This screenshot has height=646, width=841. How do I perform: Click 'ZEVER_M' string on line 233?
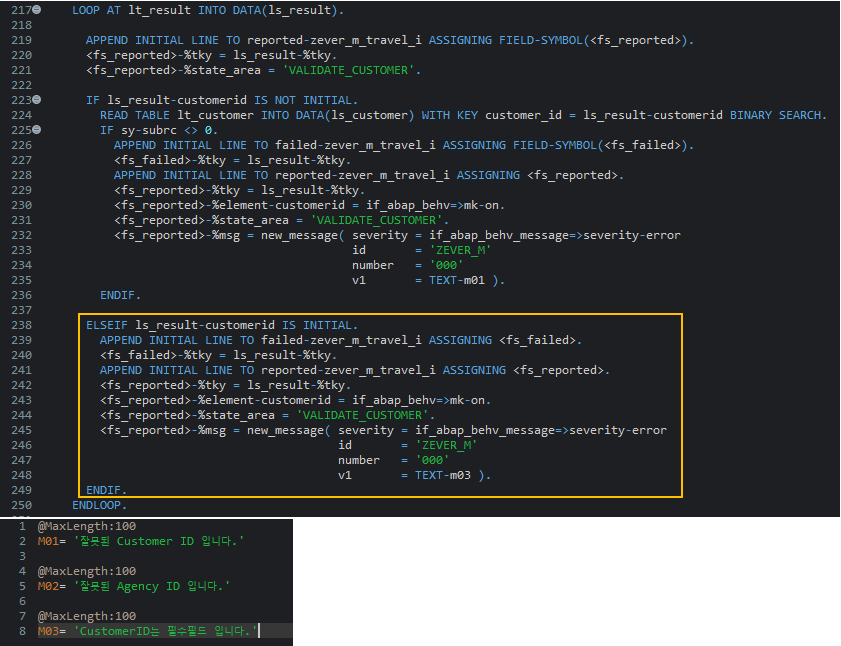[460, 250]
